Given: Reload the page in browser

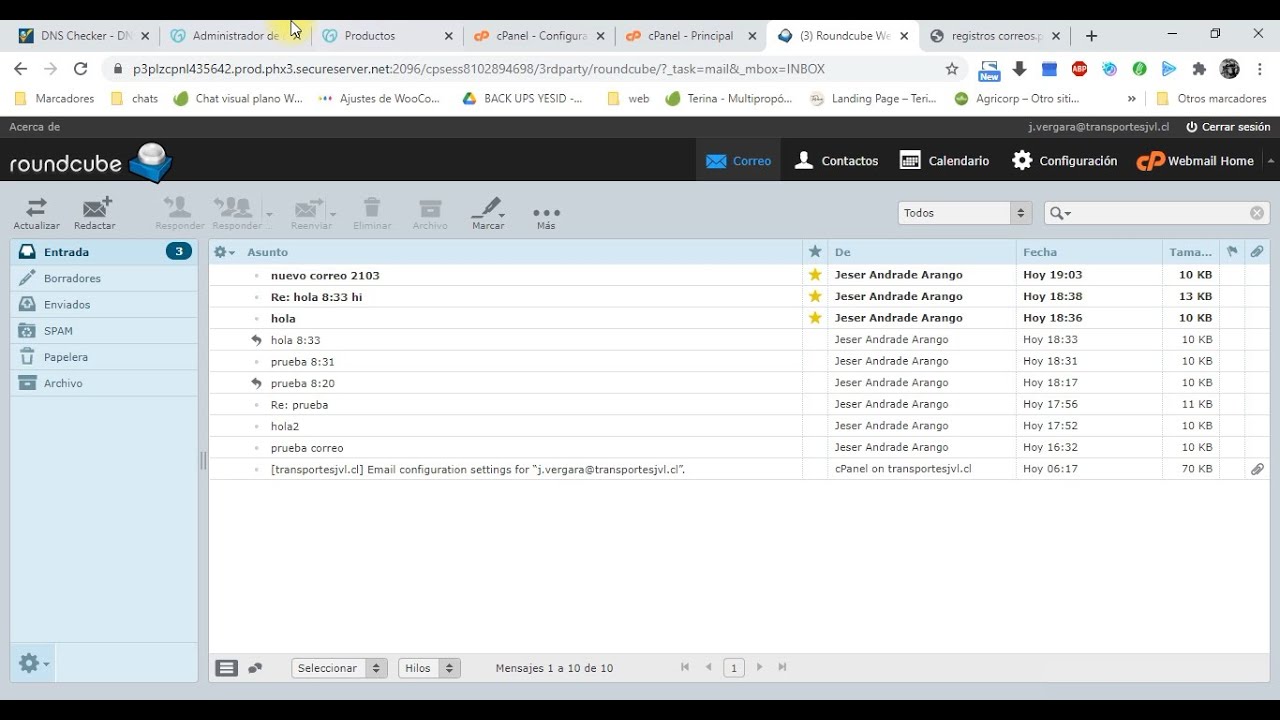Looking at the screenshot, I should [x=81, y=69].
